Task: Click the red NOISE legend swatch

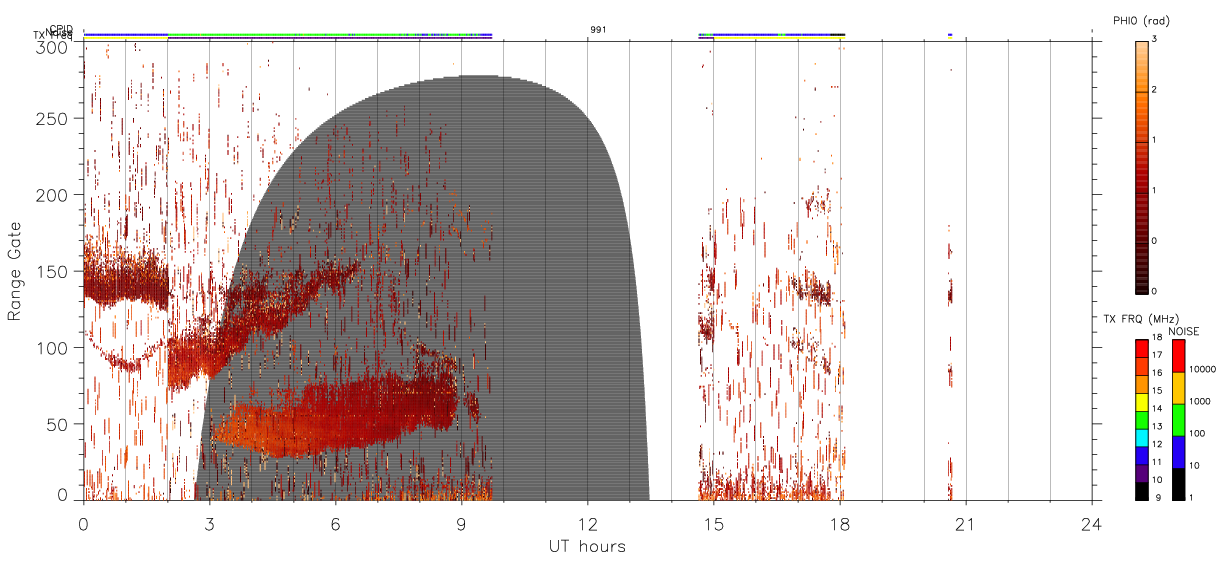Action: pyautogui.click(x=1178, y=356)
